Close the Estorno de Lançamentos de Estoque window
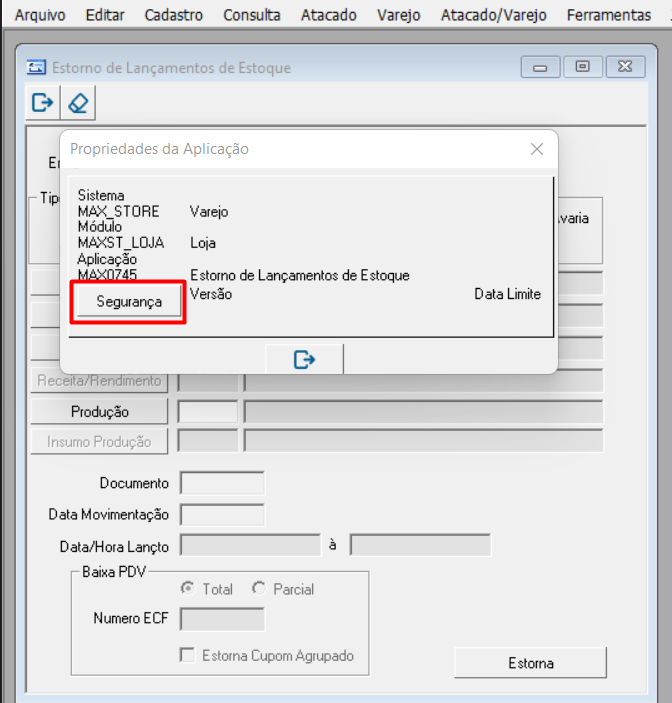 (625, 67)
